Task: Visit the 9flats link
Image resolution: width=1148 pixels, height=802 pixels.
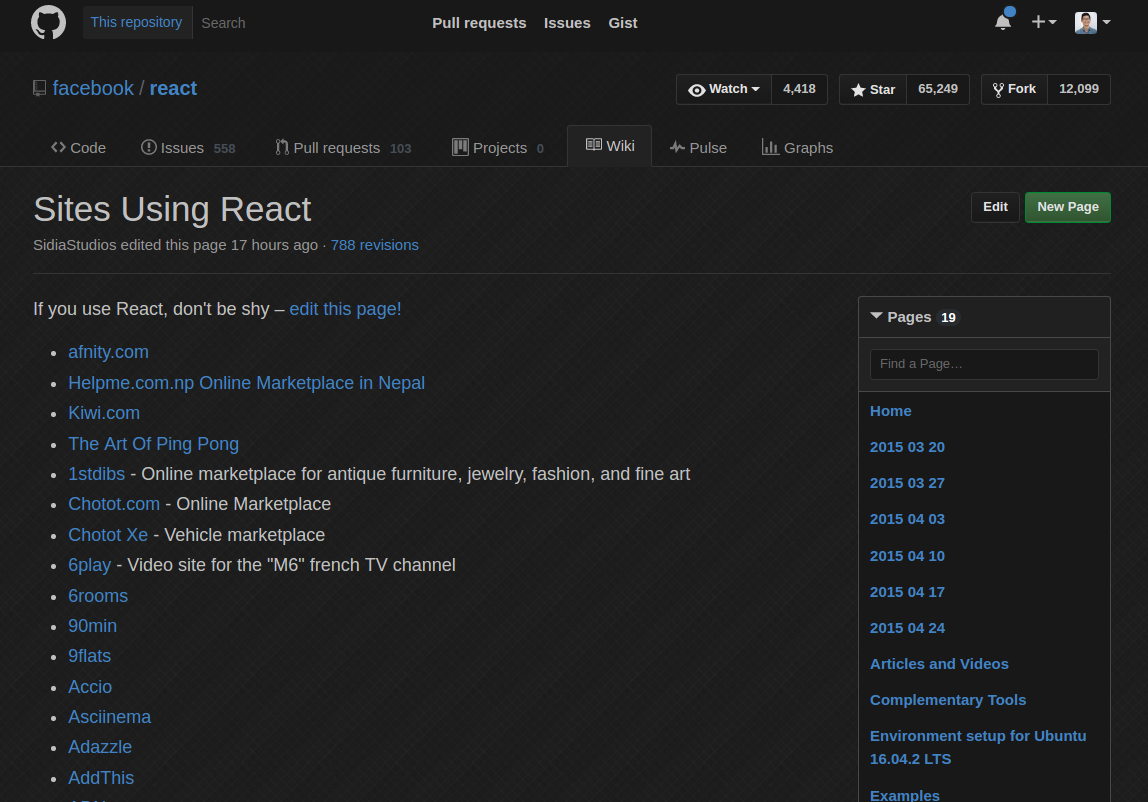Action: click(89, 656)
